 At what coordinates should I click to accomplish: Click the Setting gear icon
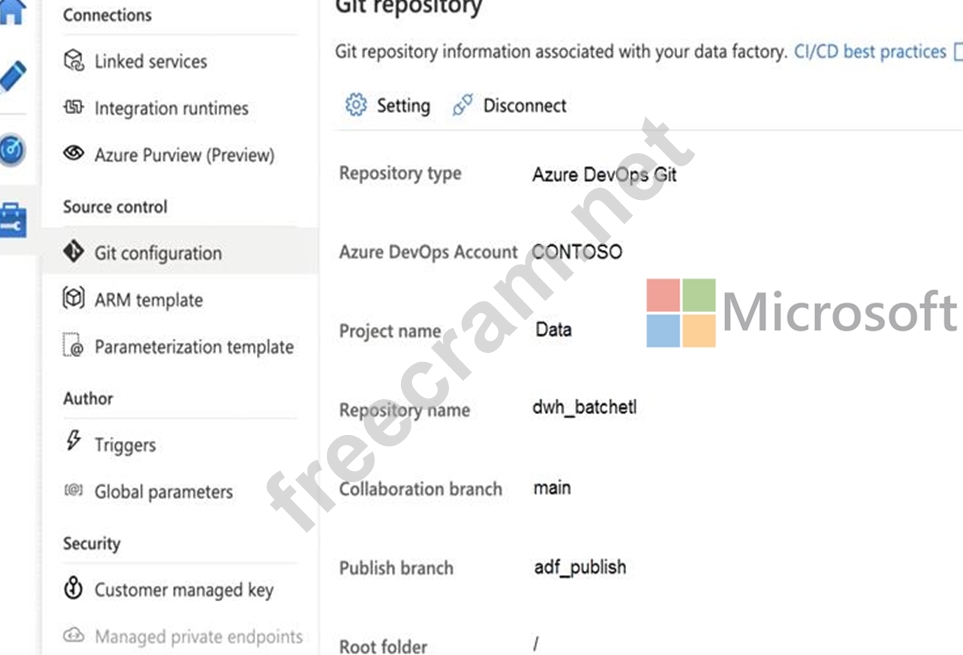point(356,105)
